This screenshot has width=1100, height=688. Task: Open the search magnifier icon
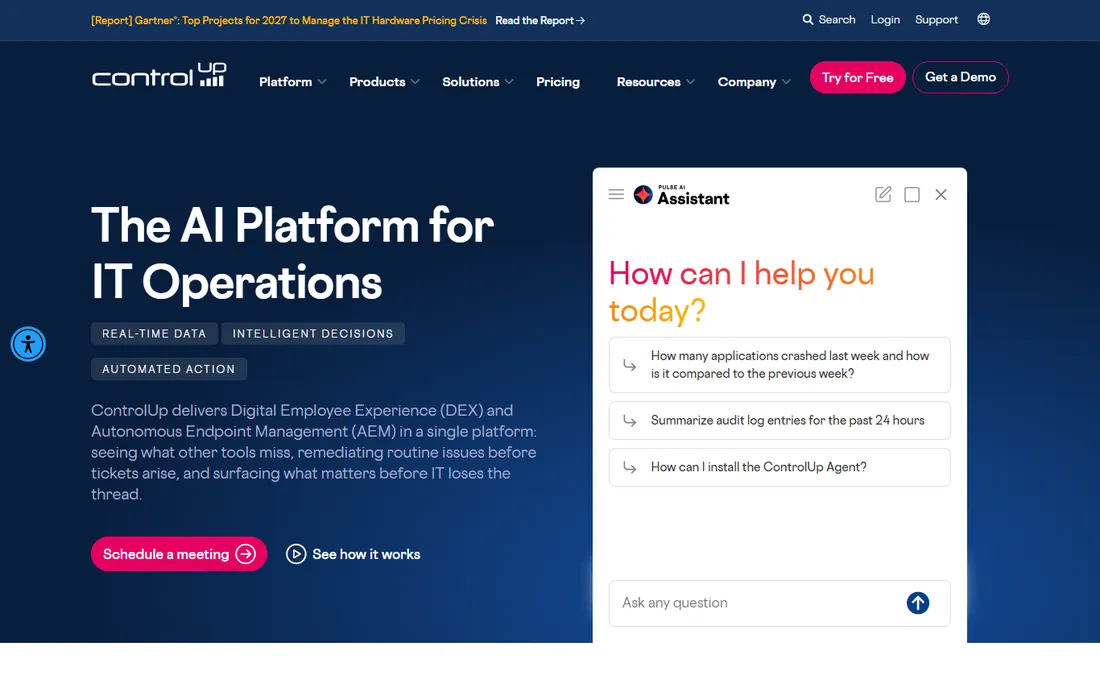tap(807, 20)
